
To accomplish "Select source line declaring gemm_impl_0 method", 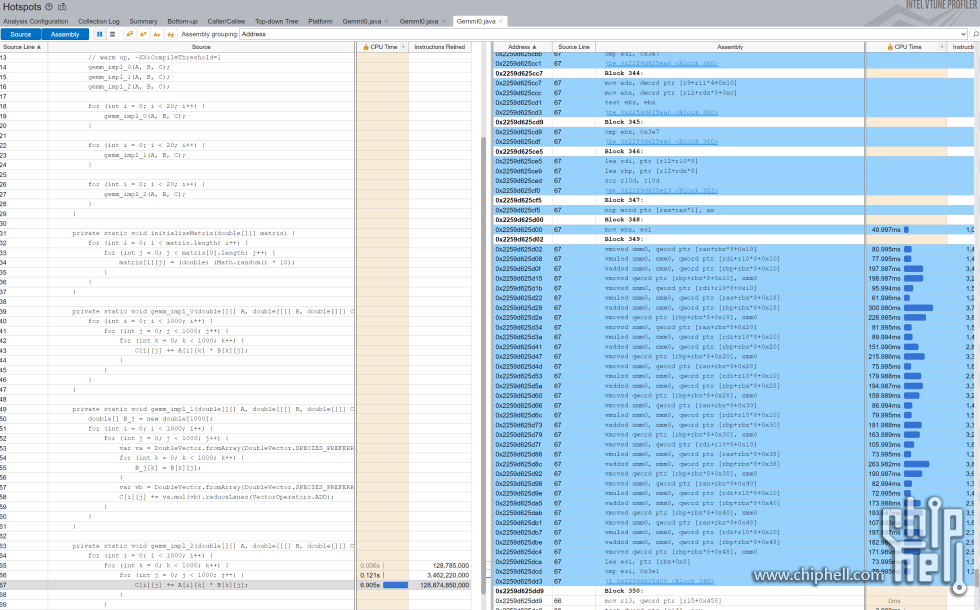I will (x=236, y=311).
